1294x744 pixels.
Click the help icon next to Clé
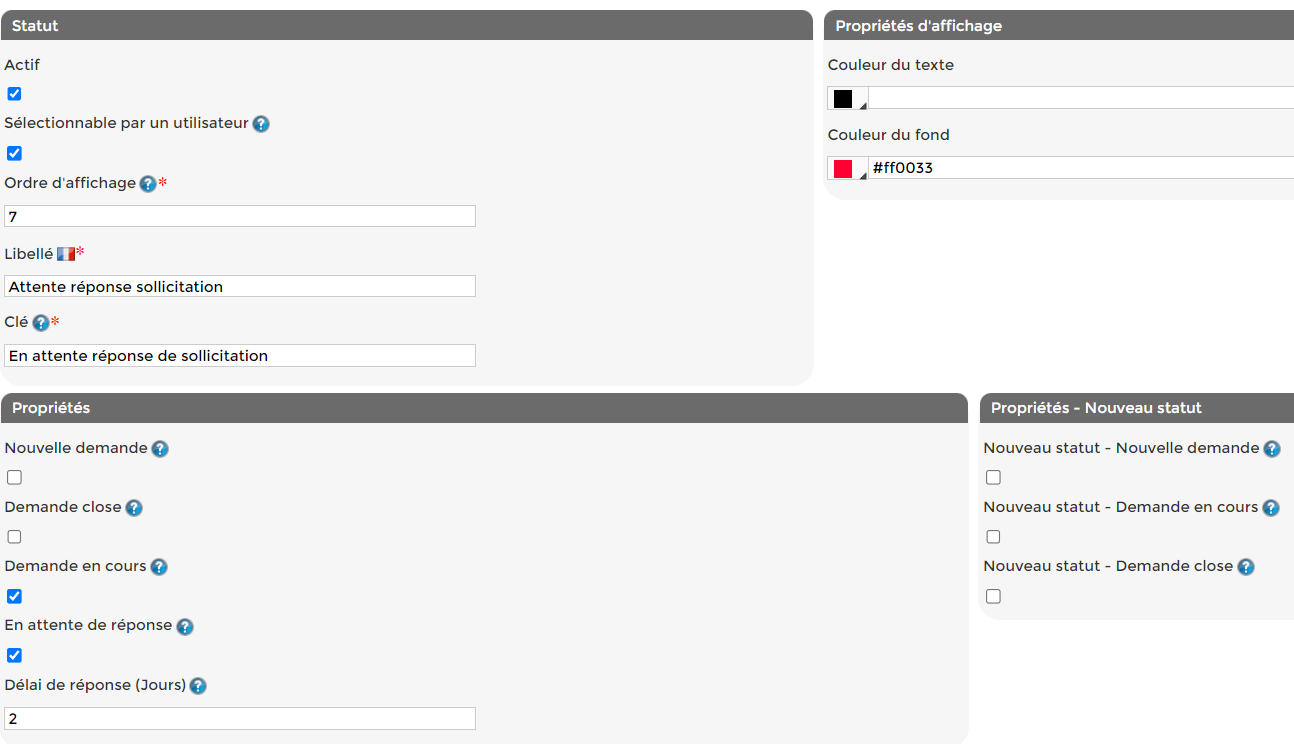point(41,323)
